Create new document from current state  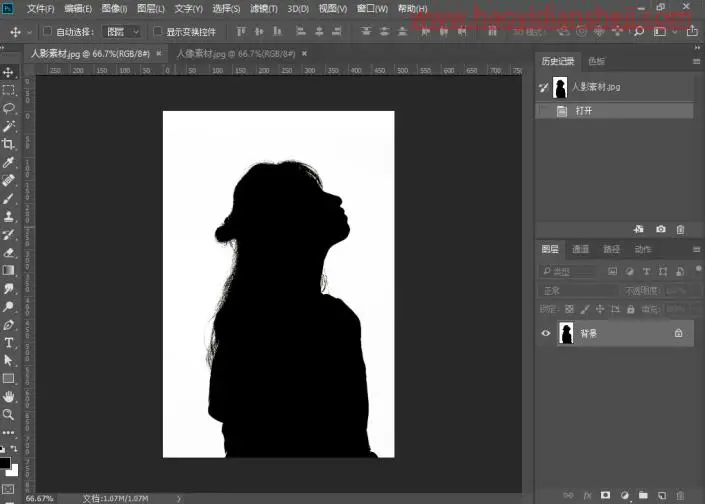pyautogui.click(x=638, y=229)
